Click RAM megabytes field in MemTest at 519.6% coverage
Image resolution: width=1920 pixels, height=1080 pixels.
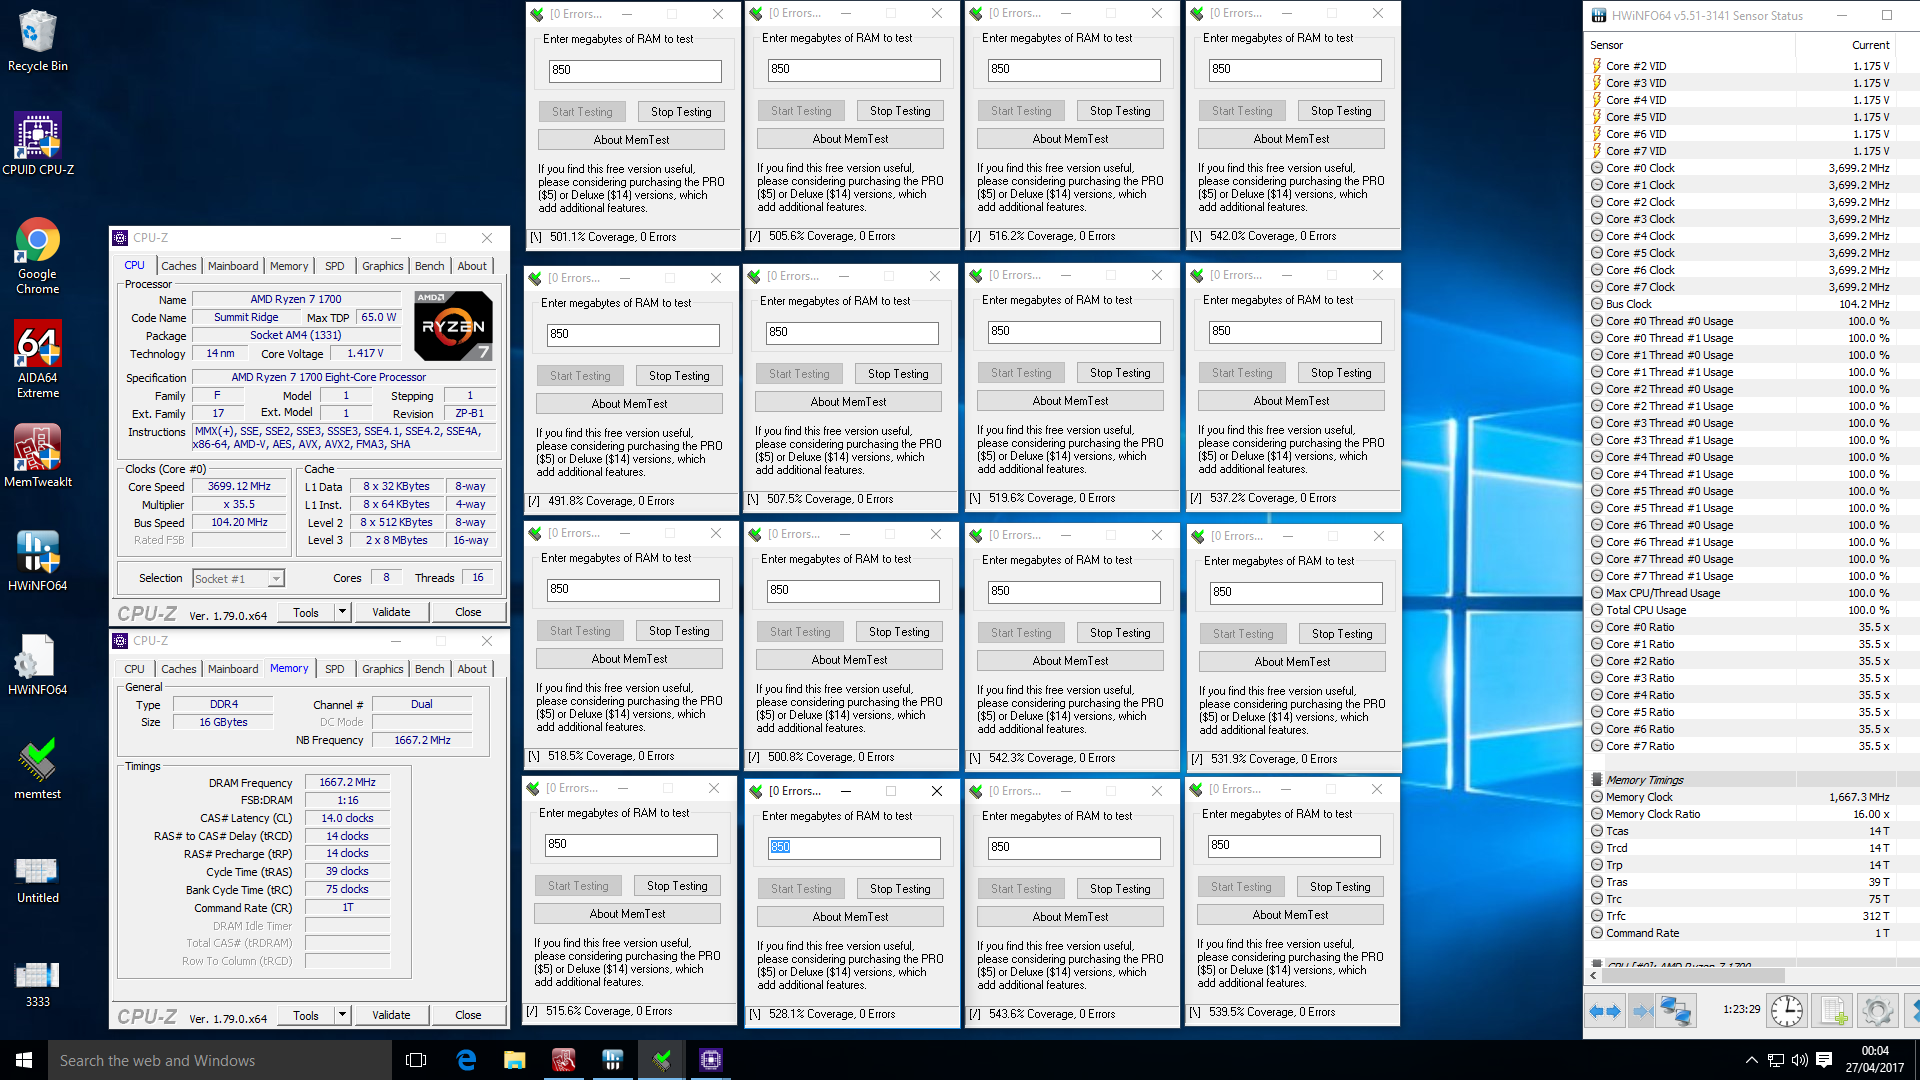(x=1074, y=331)
